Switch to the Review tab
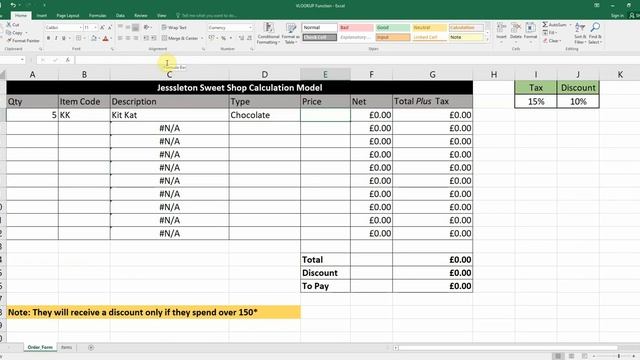The width and height of the screenshot is (640, 360). (x=141, y=16)
